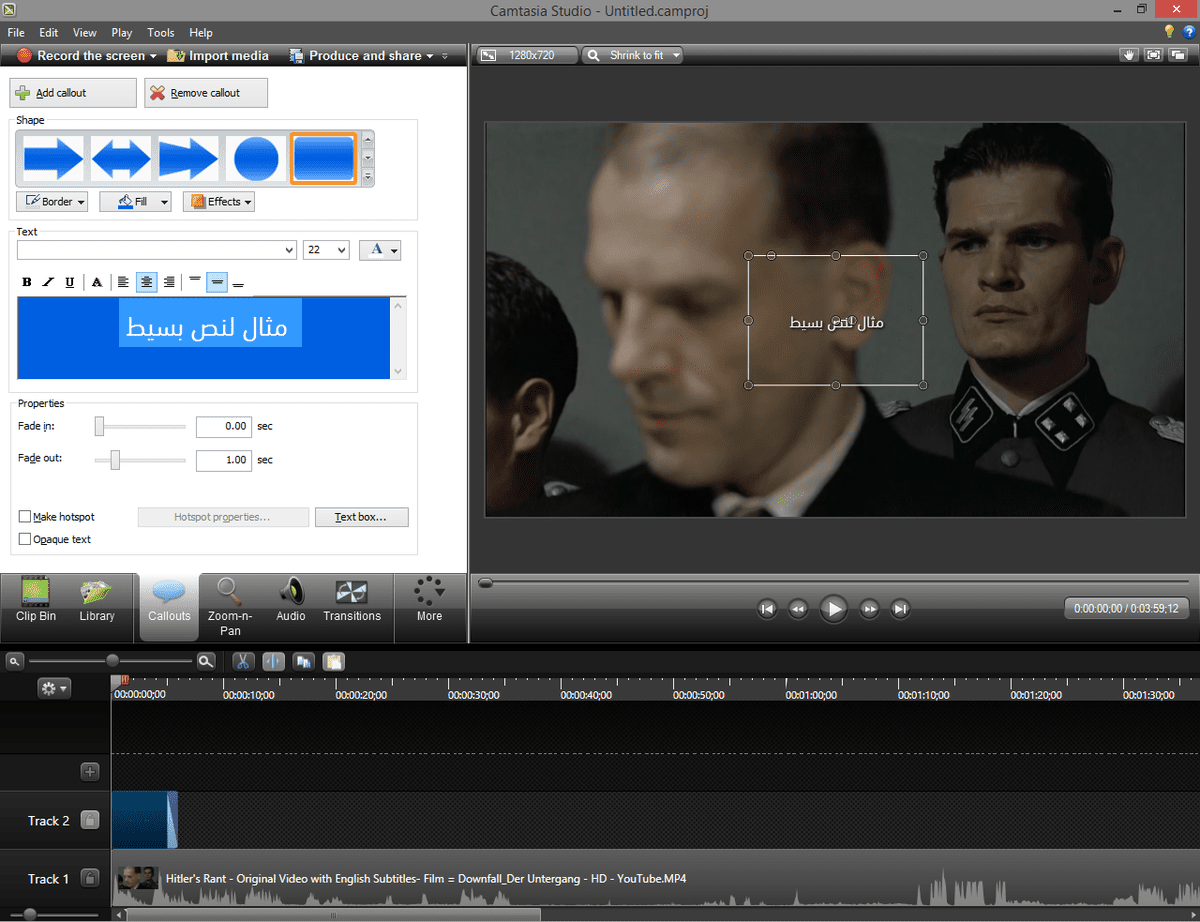Screen dimensions: 1200x922
Task: Open help question mark icon
Action: 1188,32
